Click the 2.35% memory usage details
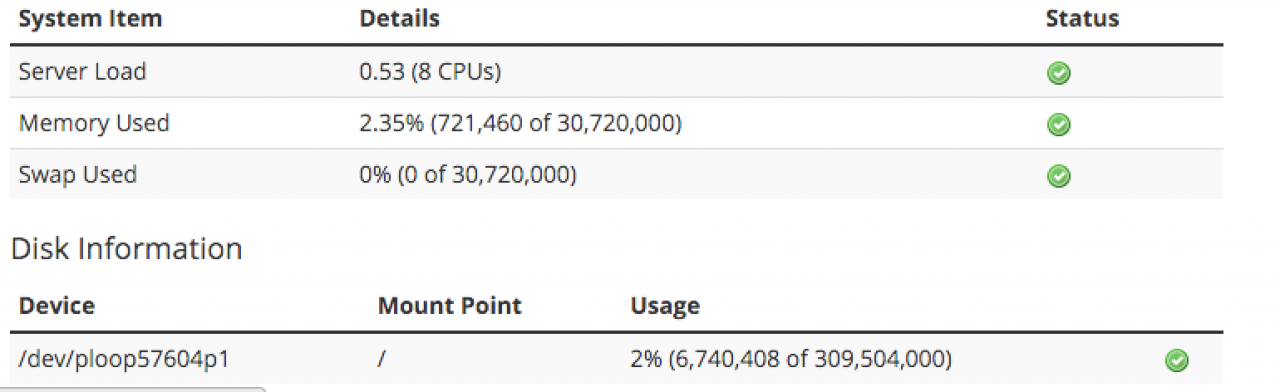This screenshot has height=392, width=1280. tap(520, 124)
